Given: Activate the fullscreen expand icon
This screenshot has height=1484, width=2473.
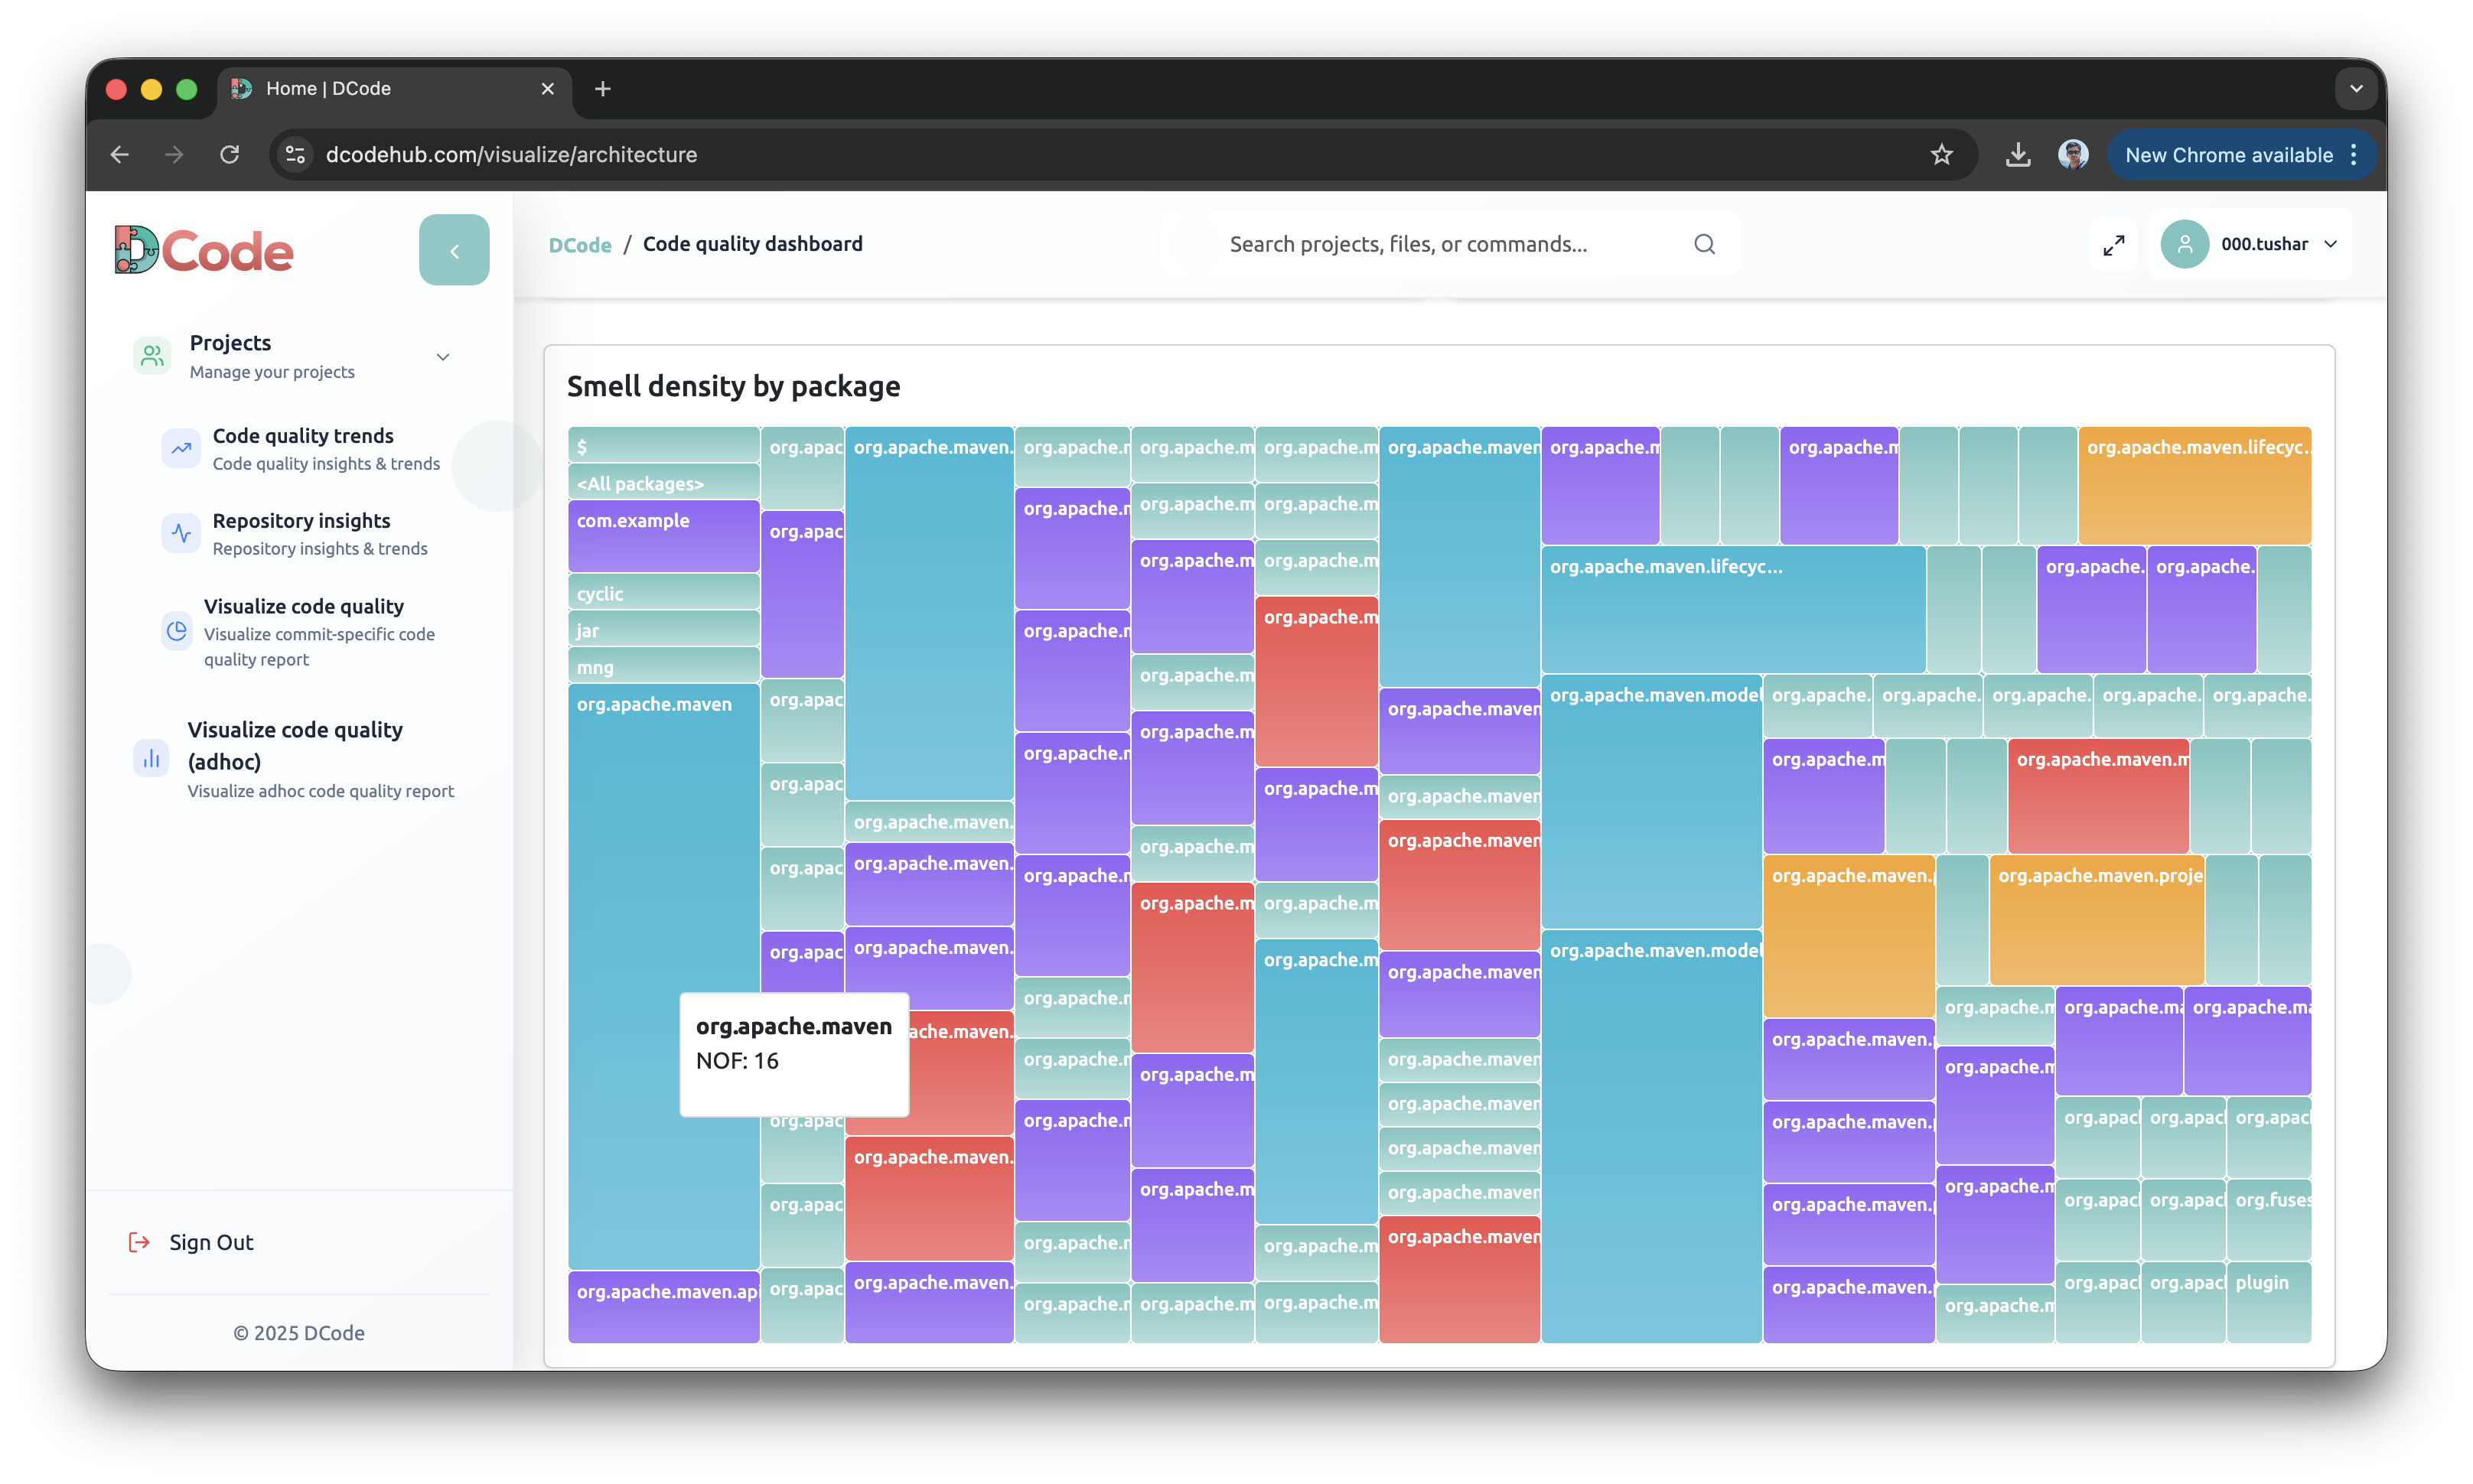Looking at the screenshot, I should tap(2114, 244).
